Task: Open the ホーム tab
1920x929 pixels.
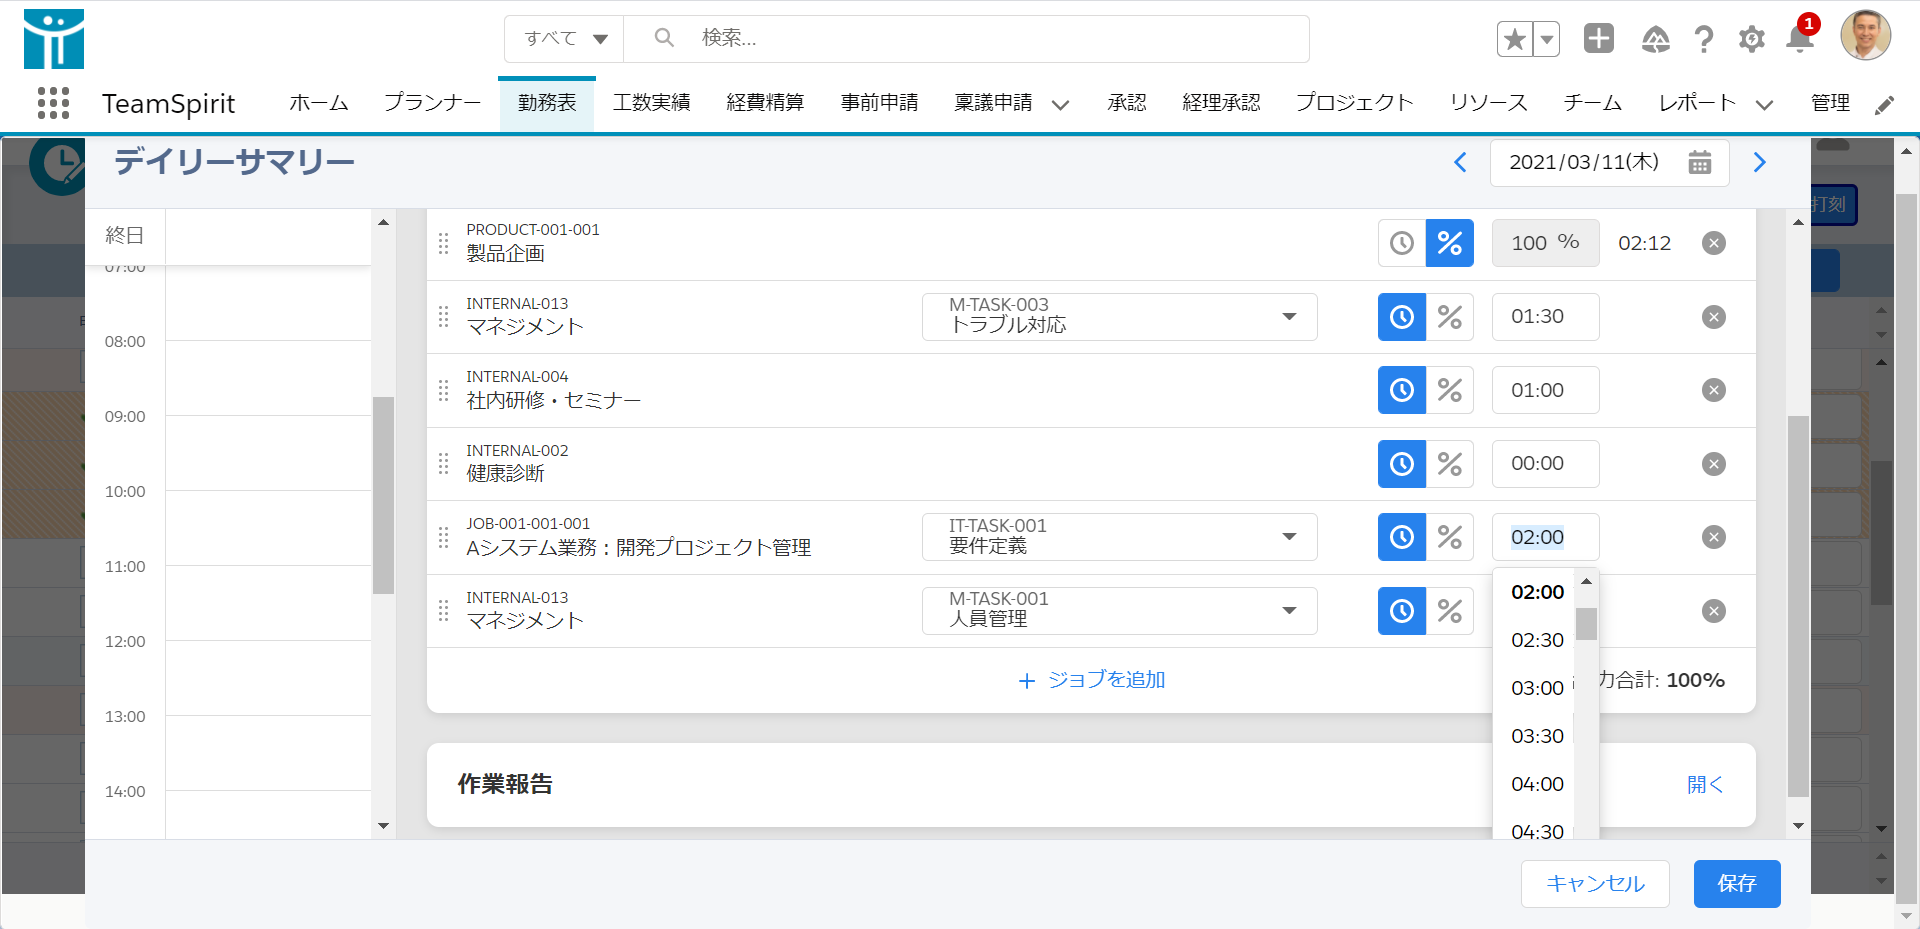Action: tap(319, 103)
